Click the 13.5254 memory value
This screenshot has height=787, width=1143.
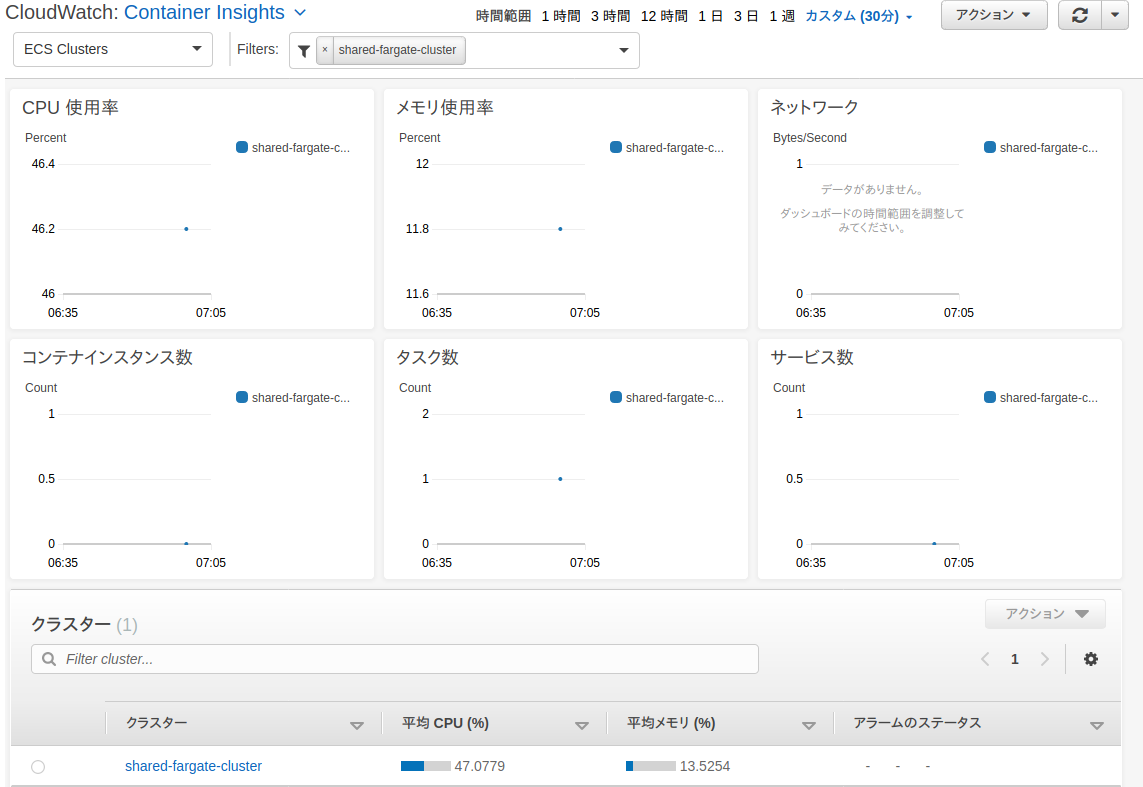tap(705, 766)
